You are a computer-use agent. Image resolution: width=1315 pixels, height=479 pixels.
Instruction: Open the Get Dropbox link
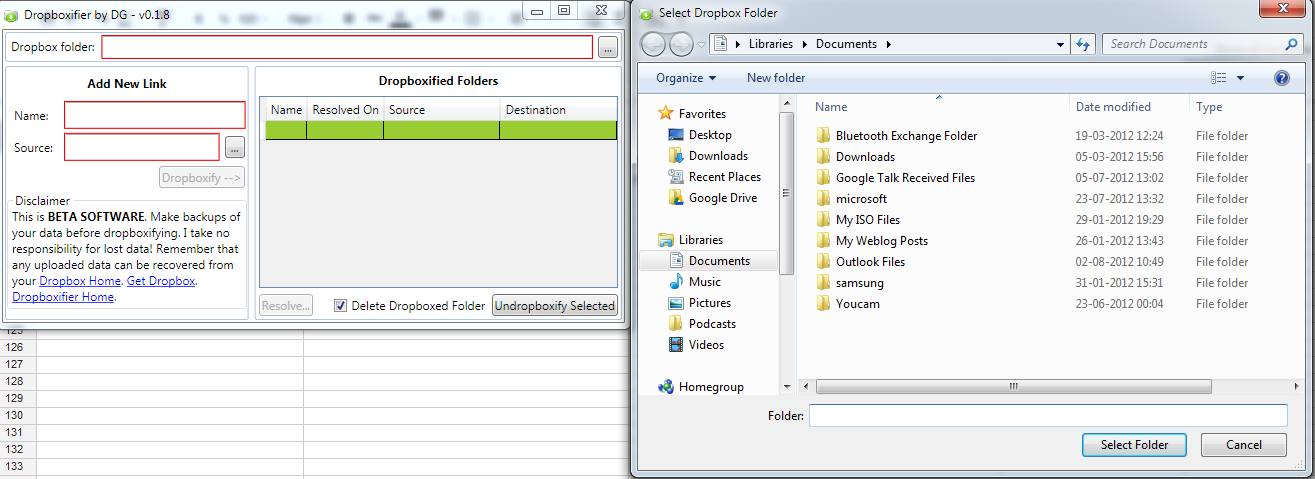pyautogui.click(x=161, y=281)
